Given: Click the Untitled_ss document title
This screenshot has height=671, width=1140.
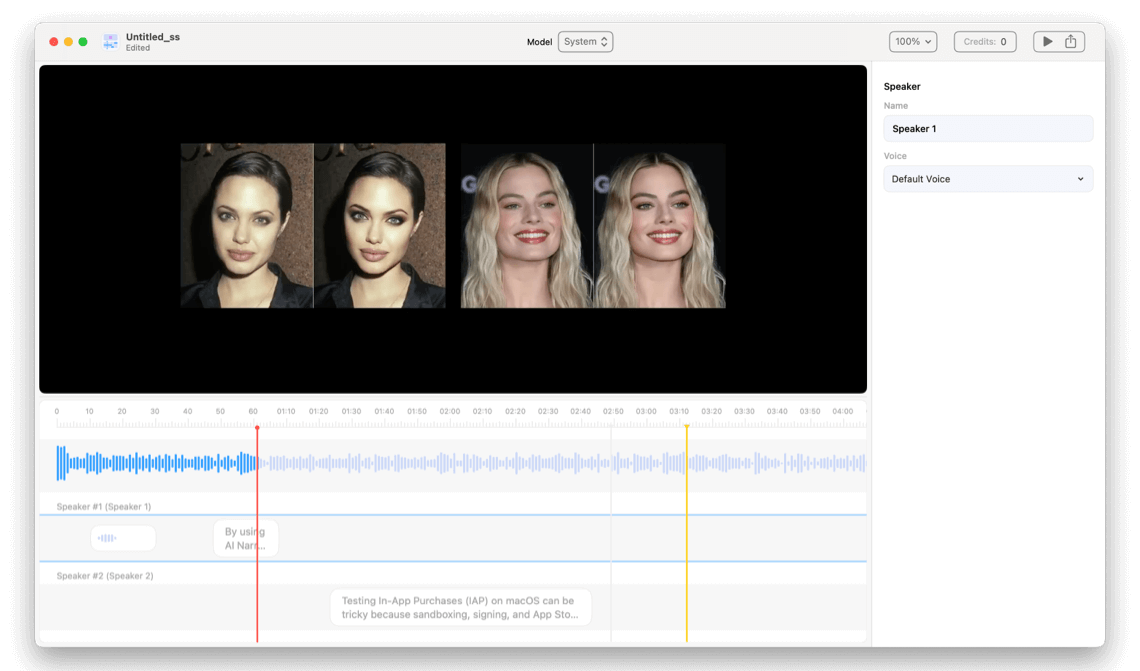Looking at the screenshot, I should click(x=153, y=37).
